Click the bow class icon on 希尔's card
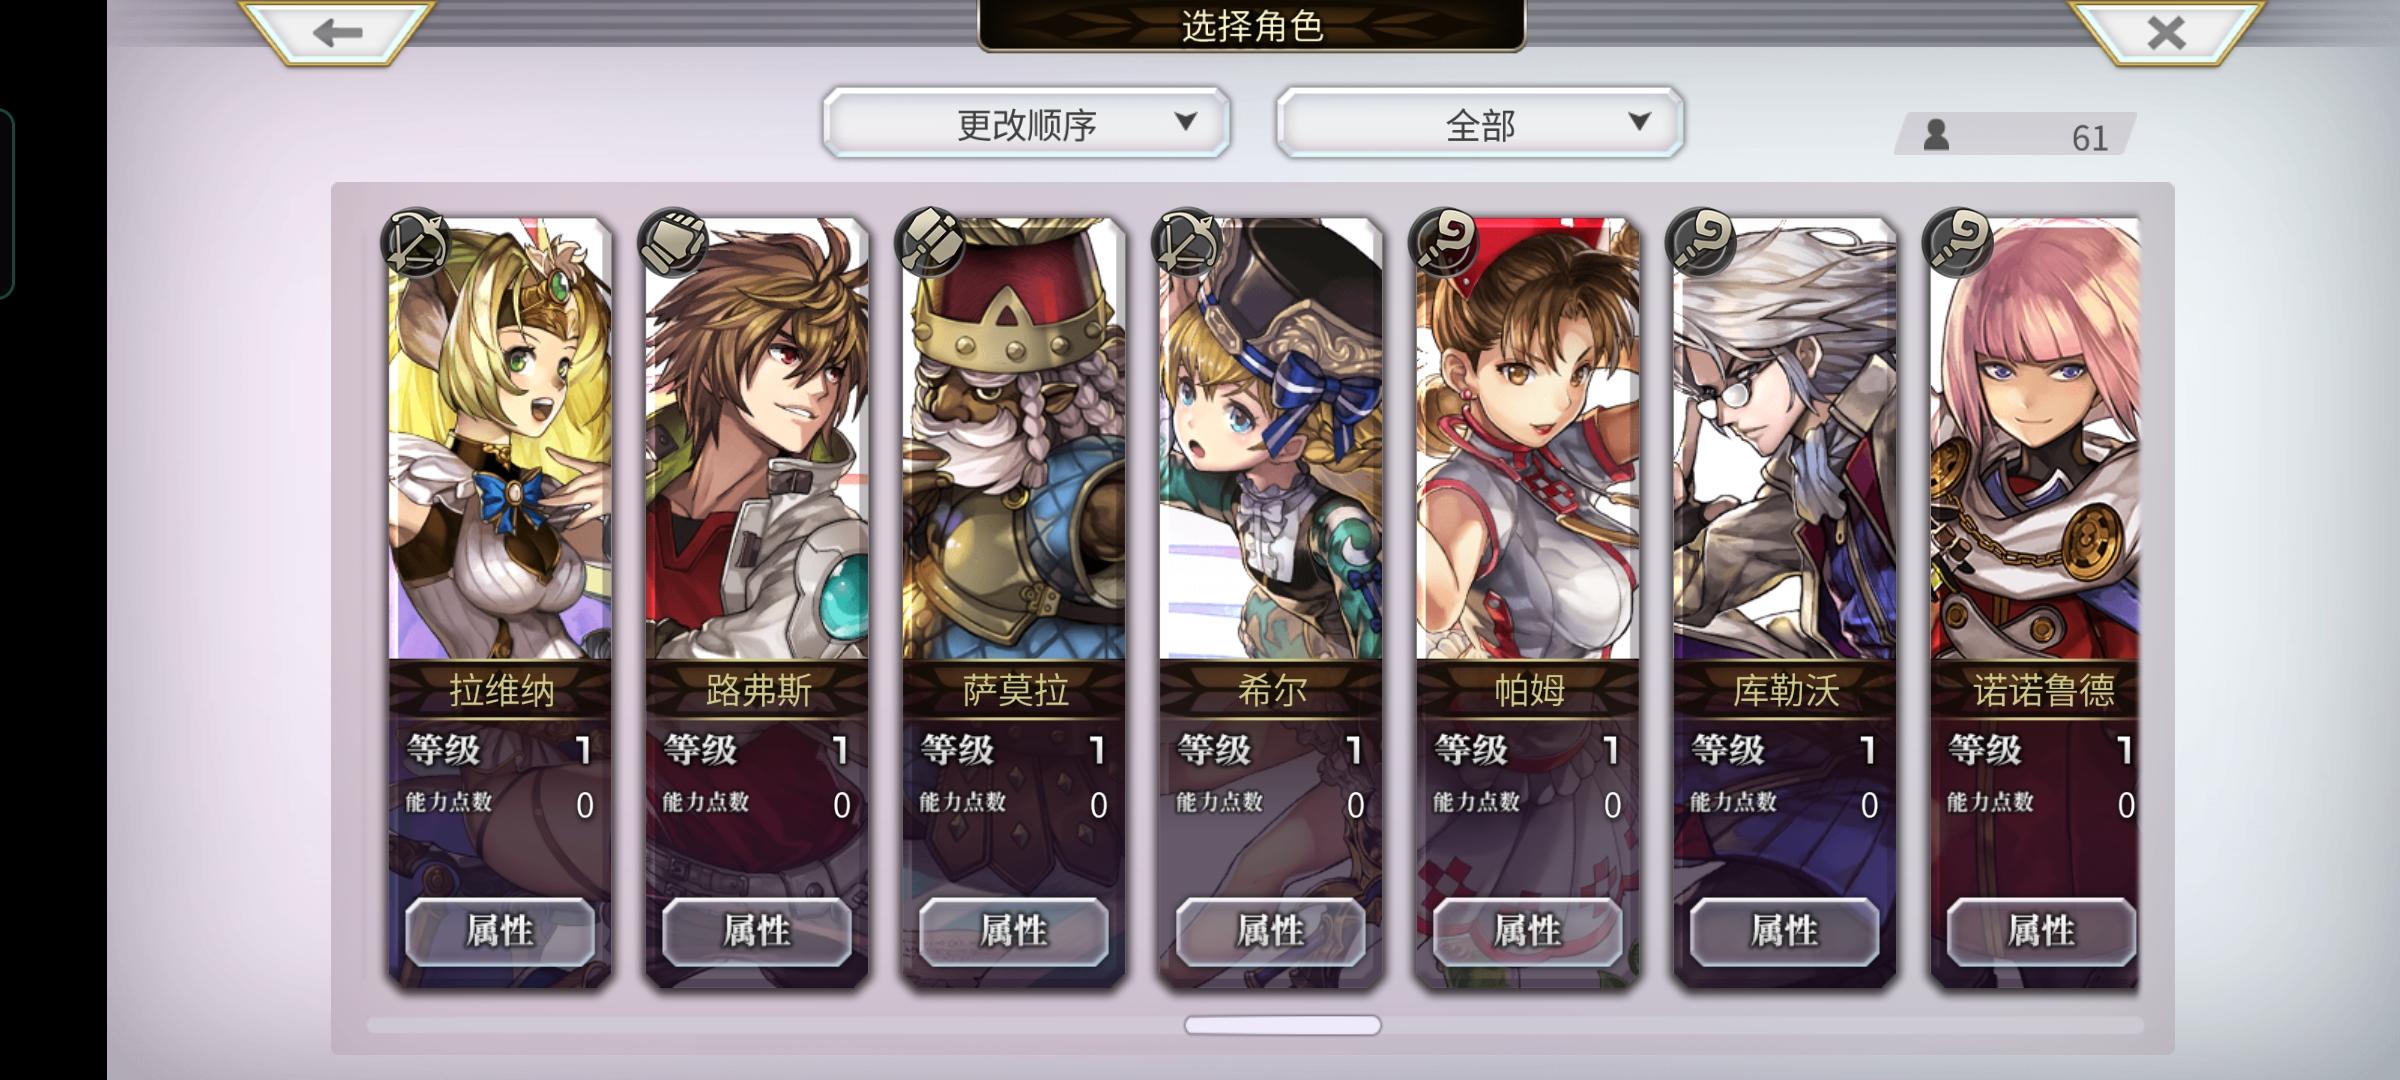Screen dimensions: 2400x1080 point(1187,243)
